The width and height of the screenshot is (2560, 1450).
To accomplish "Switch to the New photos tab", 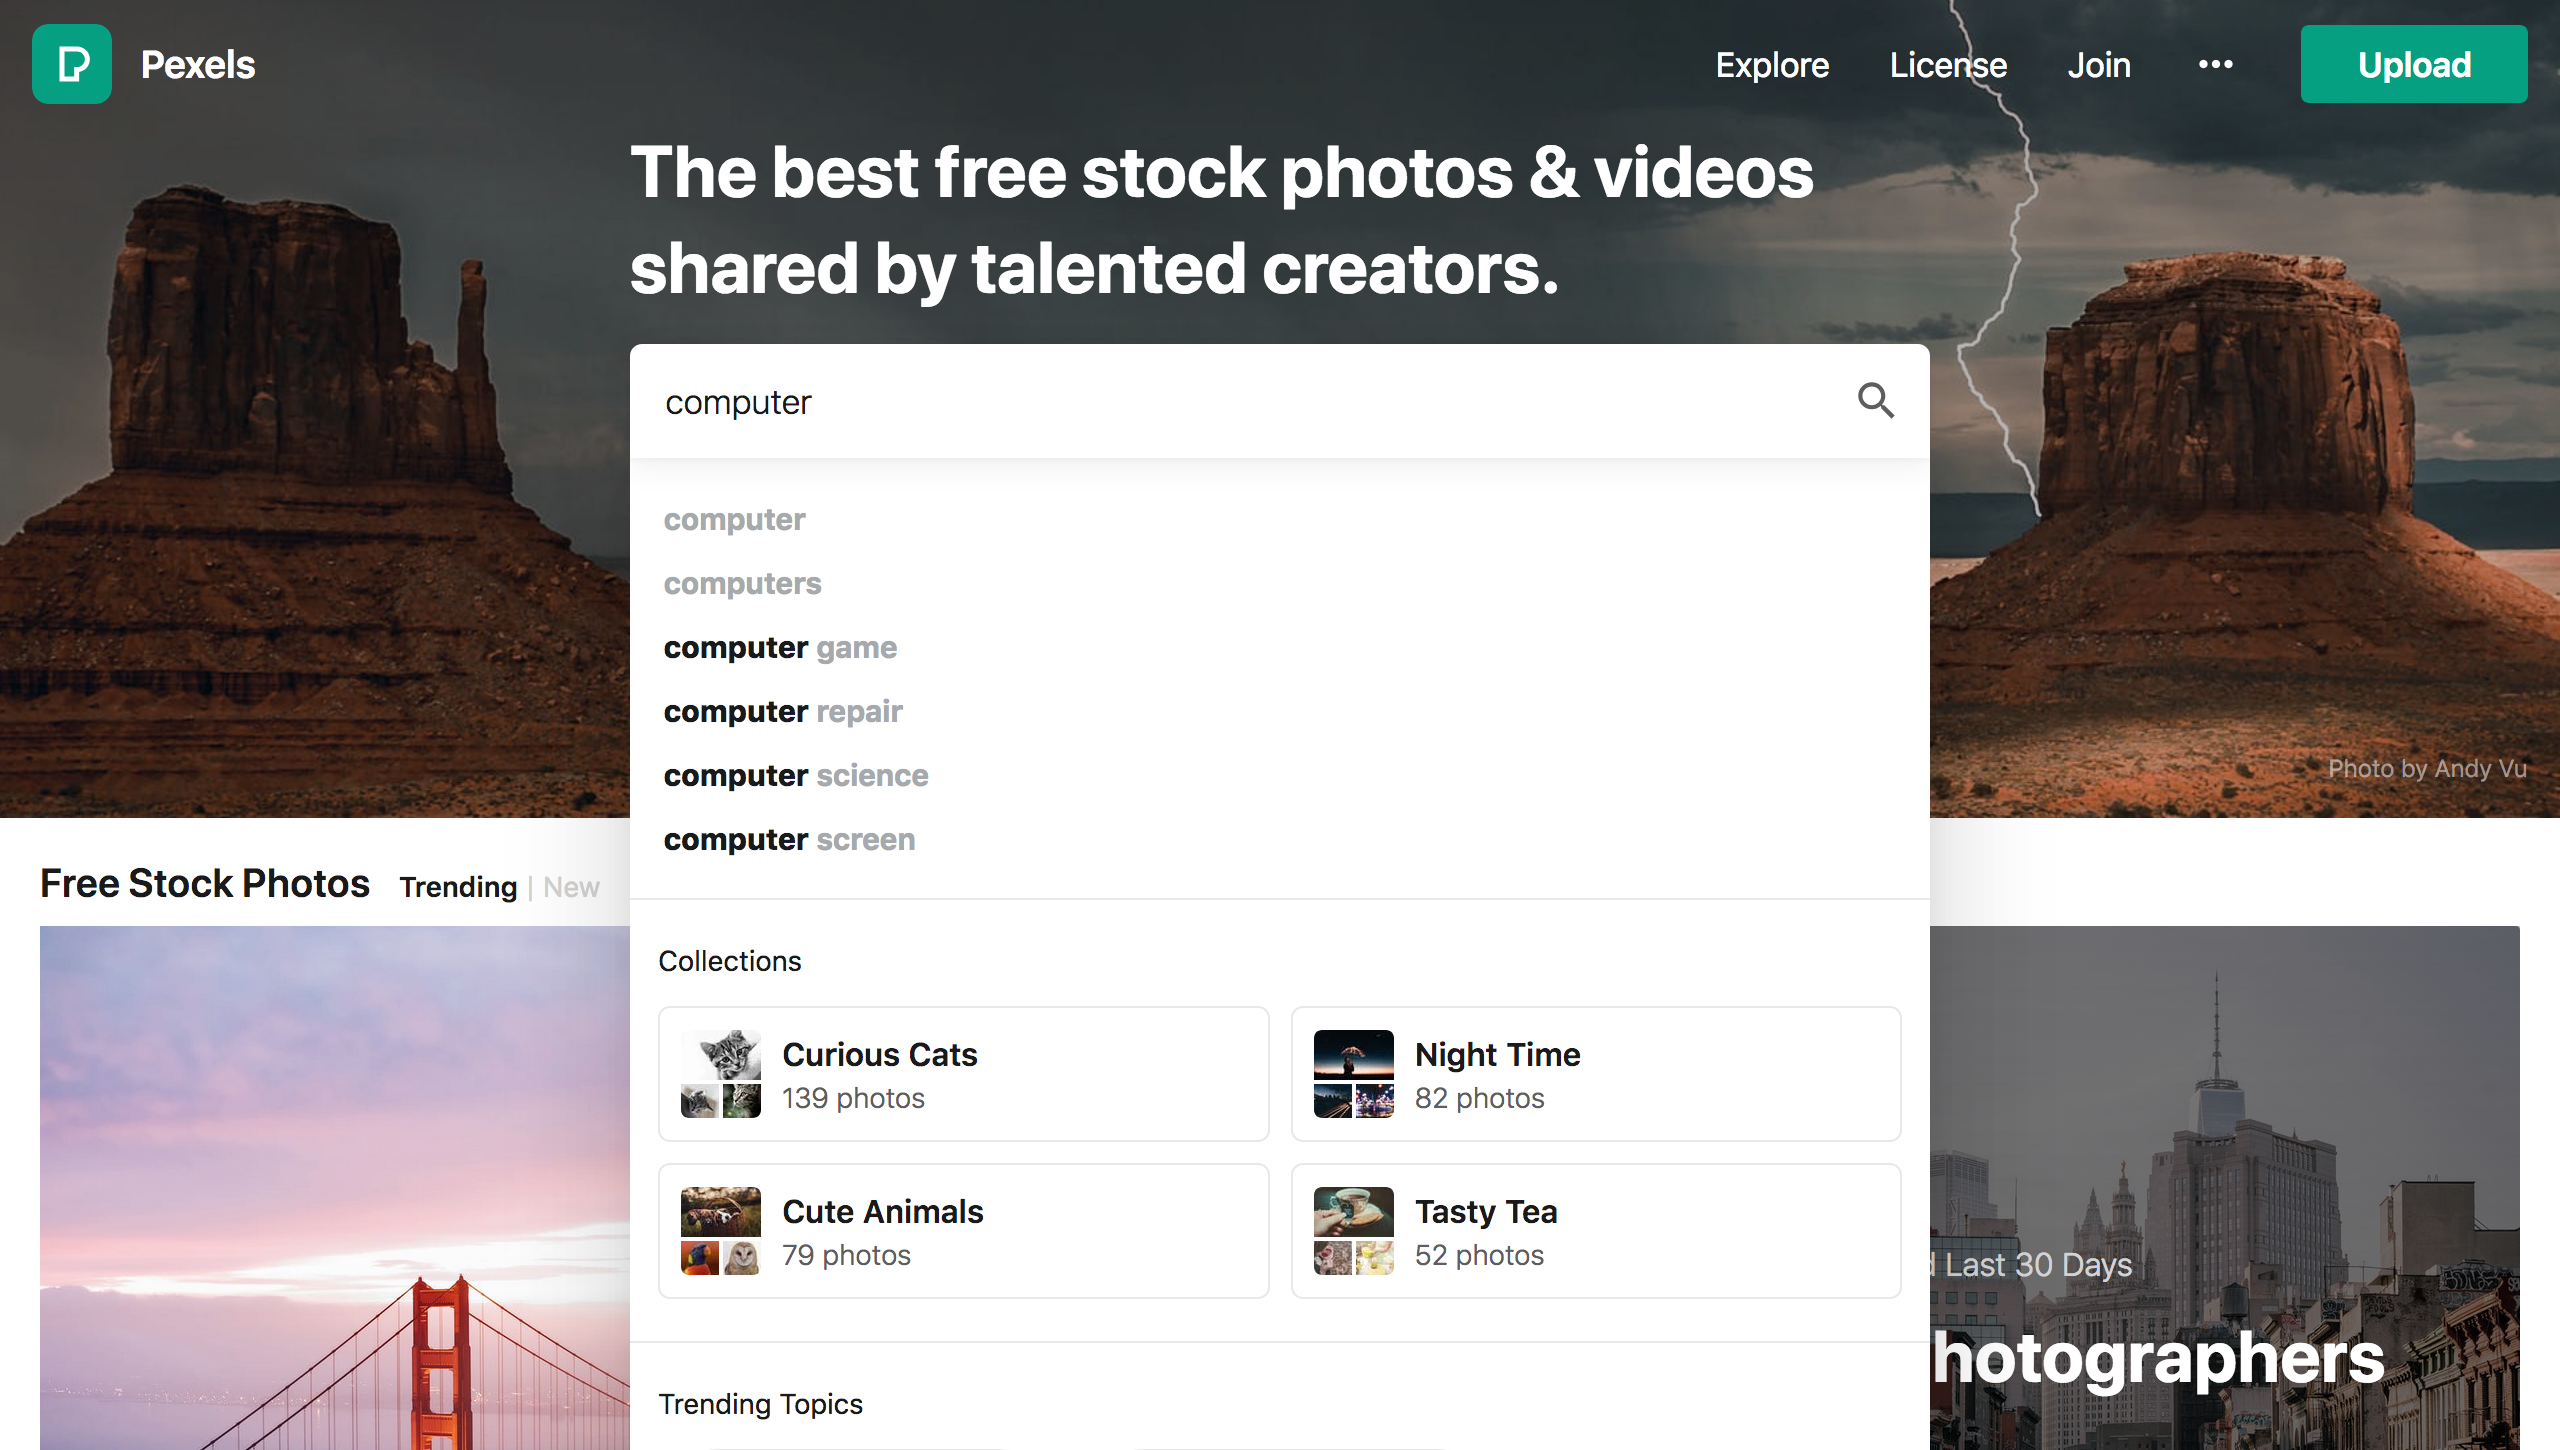I will click(571, 887).
